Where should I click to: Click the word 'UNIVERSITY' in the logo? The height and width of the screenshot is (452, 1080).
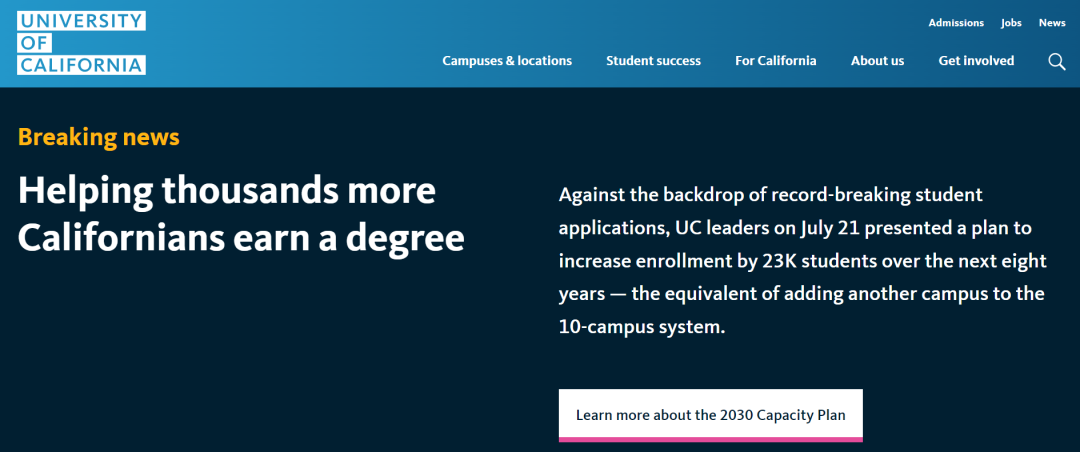(x=81, y=21)
